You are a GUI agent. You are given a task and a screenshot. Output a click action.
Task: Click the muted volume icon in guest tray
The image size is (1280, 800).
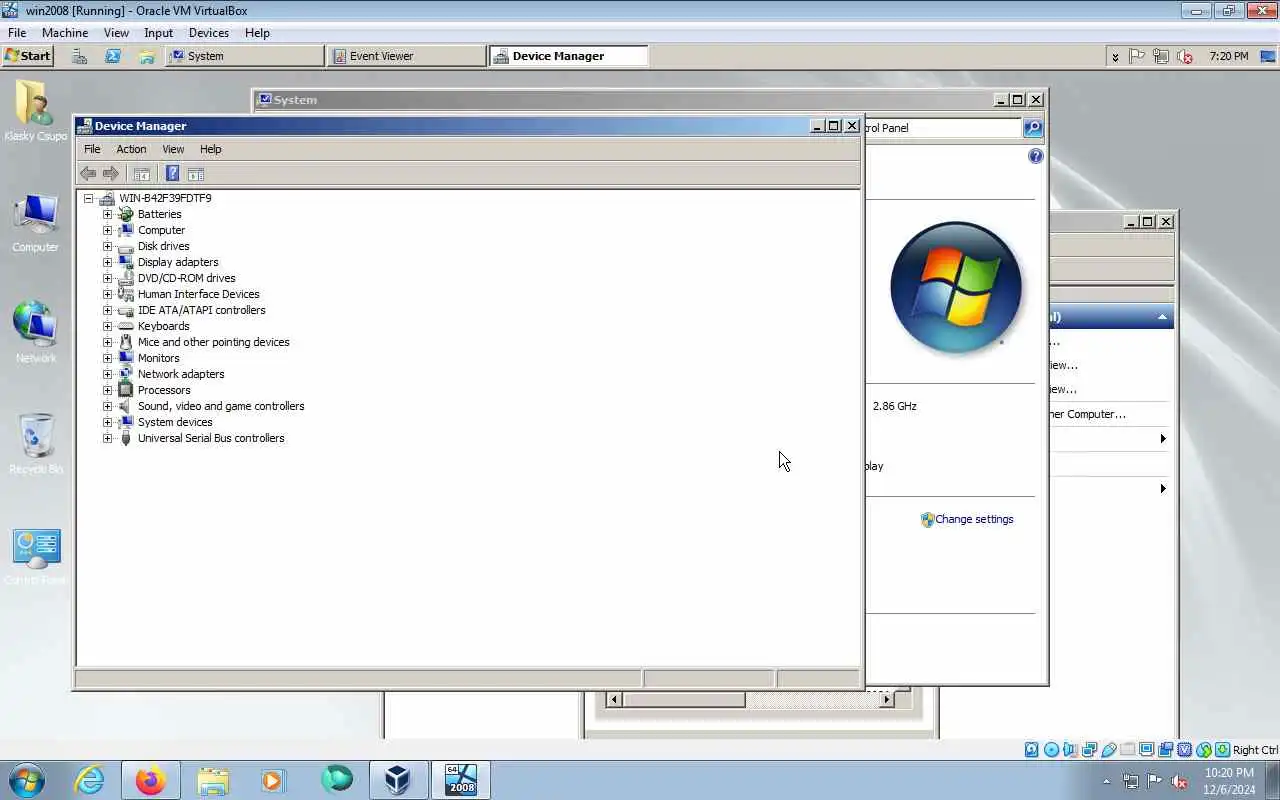[1185, 56]
